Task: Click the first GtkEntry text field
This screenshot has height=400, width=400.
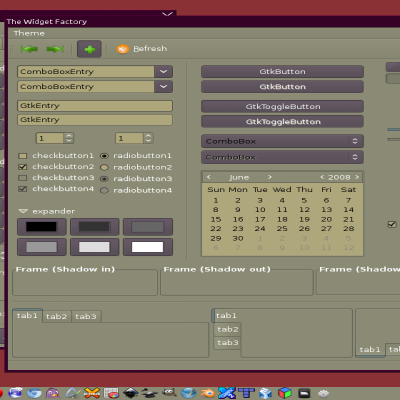Action: [x=95, y=106]
